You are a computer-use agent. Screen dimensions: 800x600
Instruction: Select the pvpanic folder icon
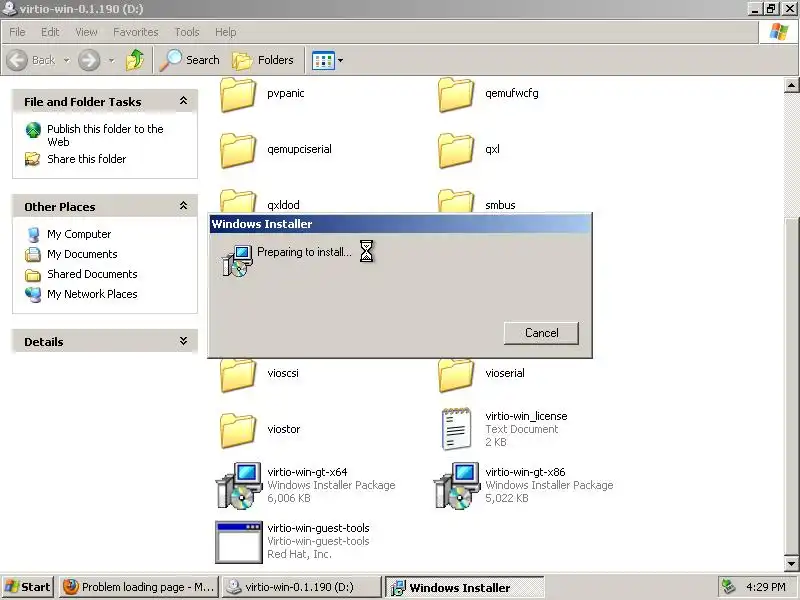pos(238,95)
